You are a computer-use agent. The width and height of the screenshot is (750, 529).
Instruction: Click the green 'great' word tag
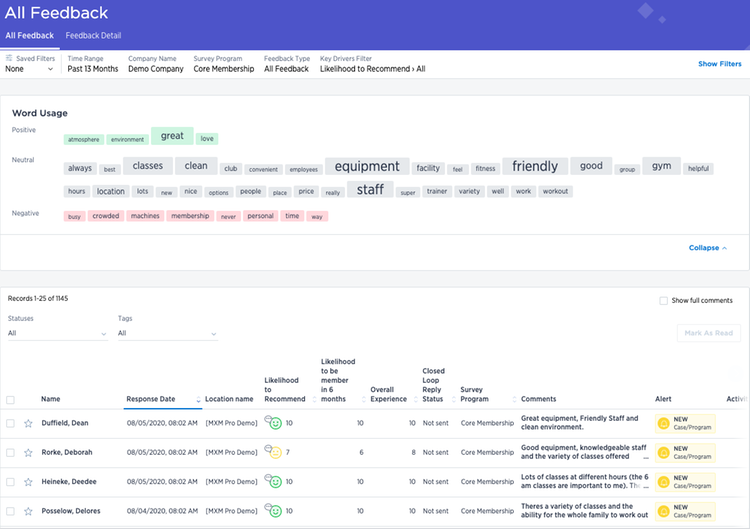coord(172,136)
